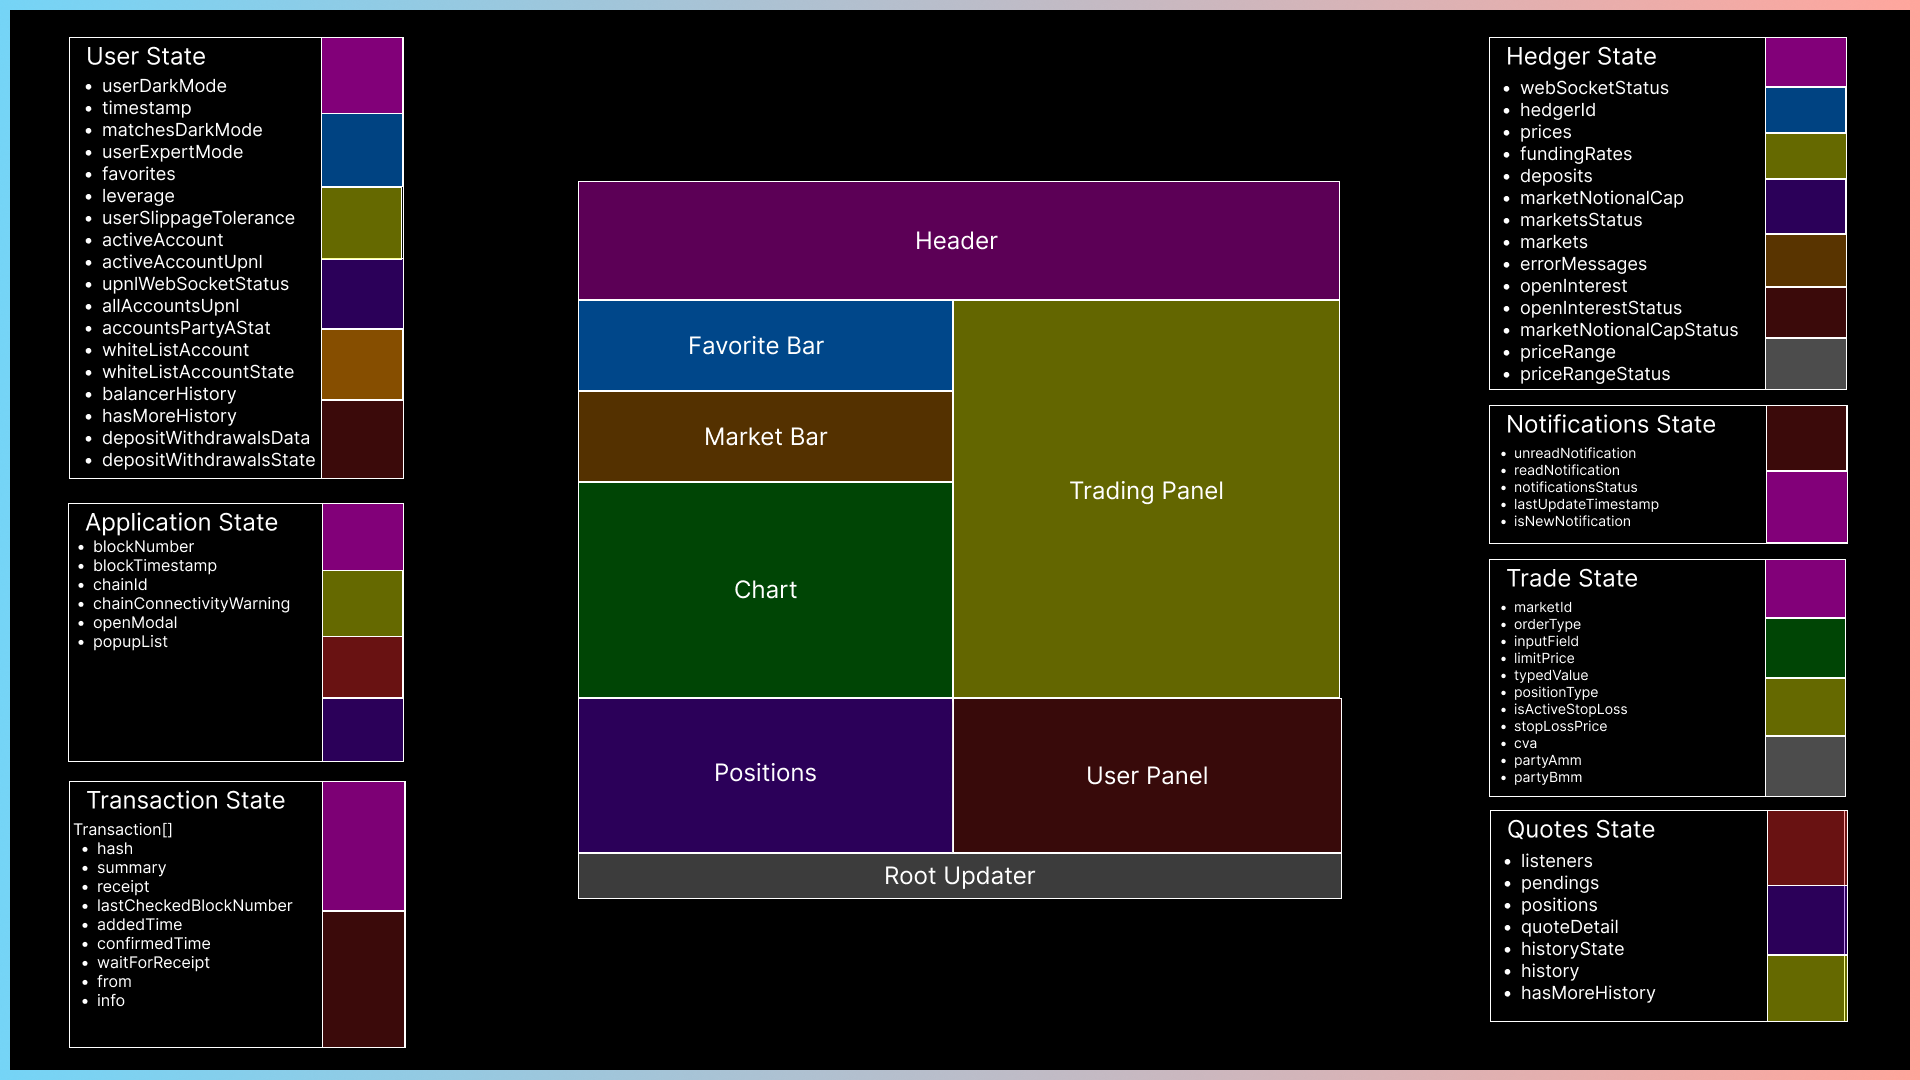
Task: Select the Chart region
Action: point(765,590)
